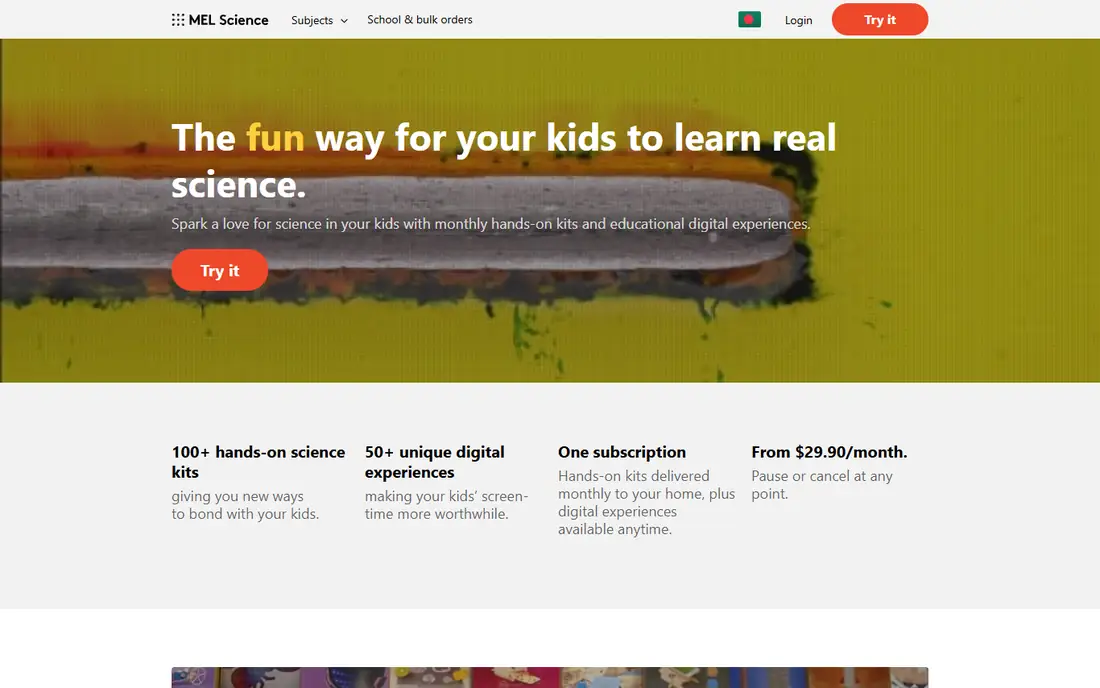Click the colorful kits image strip at bottom

(x=550, y=677)
